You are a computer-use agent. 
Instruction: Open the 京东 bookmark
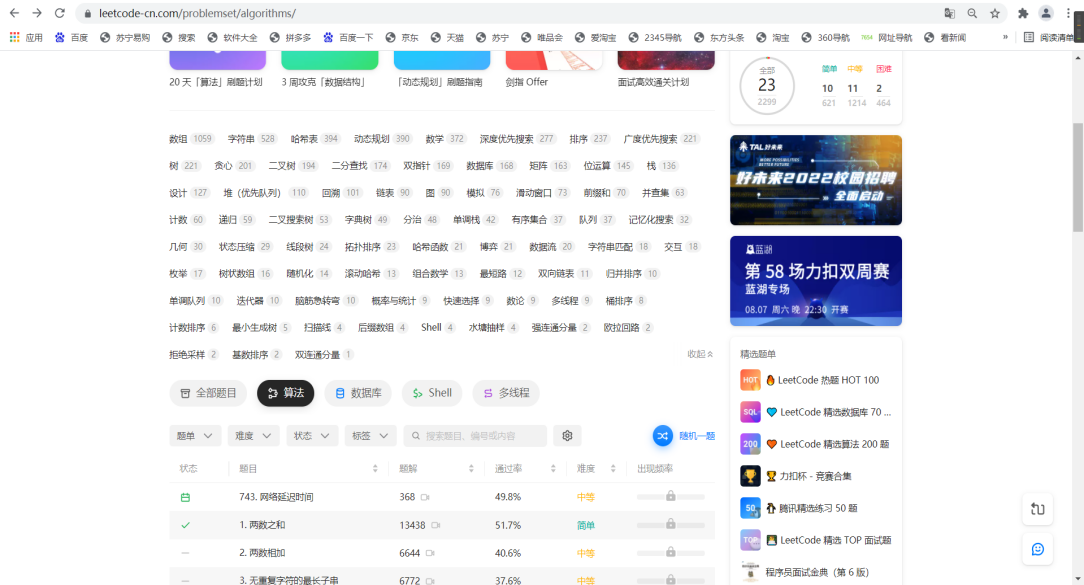(402, 37)
